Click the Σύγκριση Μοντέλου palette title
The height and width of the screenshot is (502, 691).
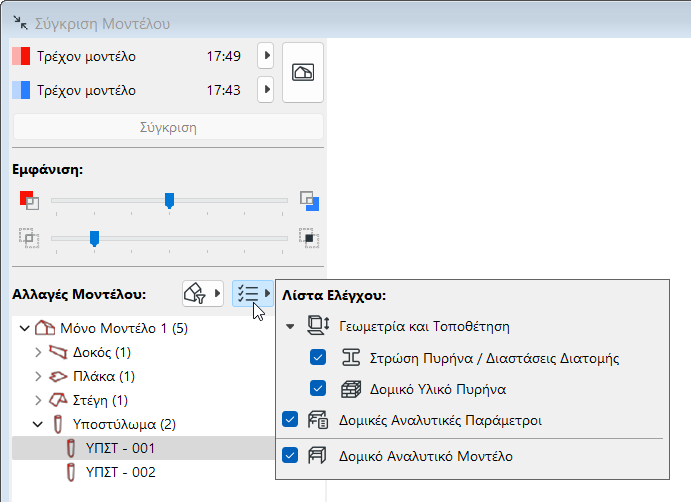[102, 24]
